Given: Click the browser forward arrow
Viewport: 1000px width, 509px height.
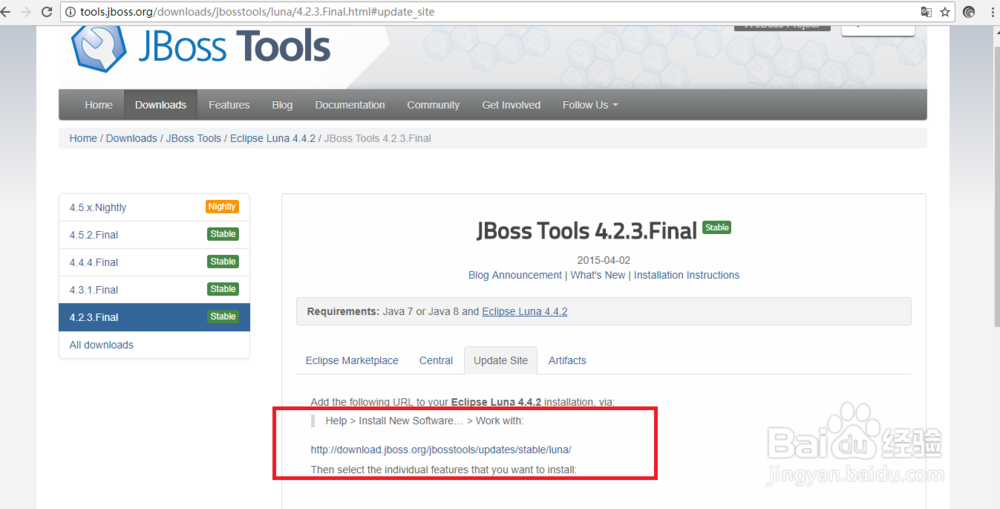Looking at the screenshot, I should tap(26, 11).
